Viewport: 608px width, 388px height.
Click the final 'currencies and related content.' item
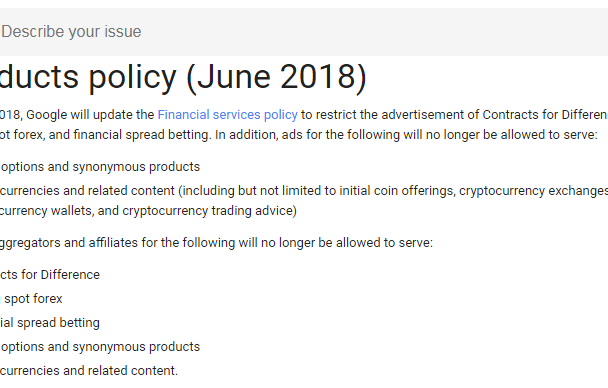(89, 371)
